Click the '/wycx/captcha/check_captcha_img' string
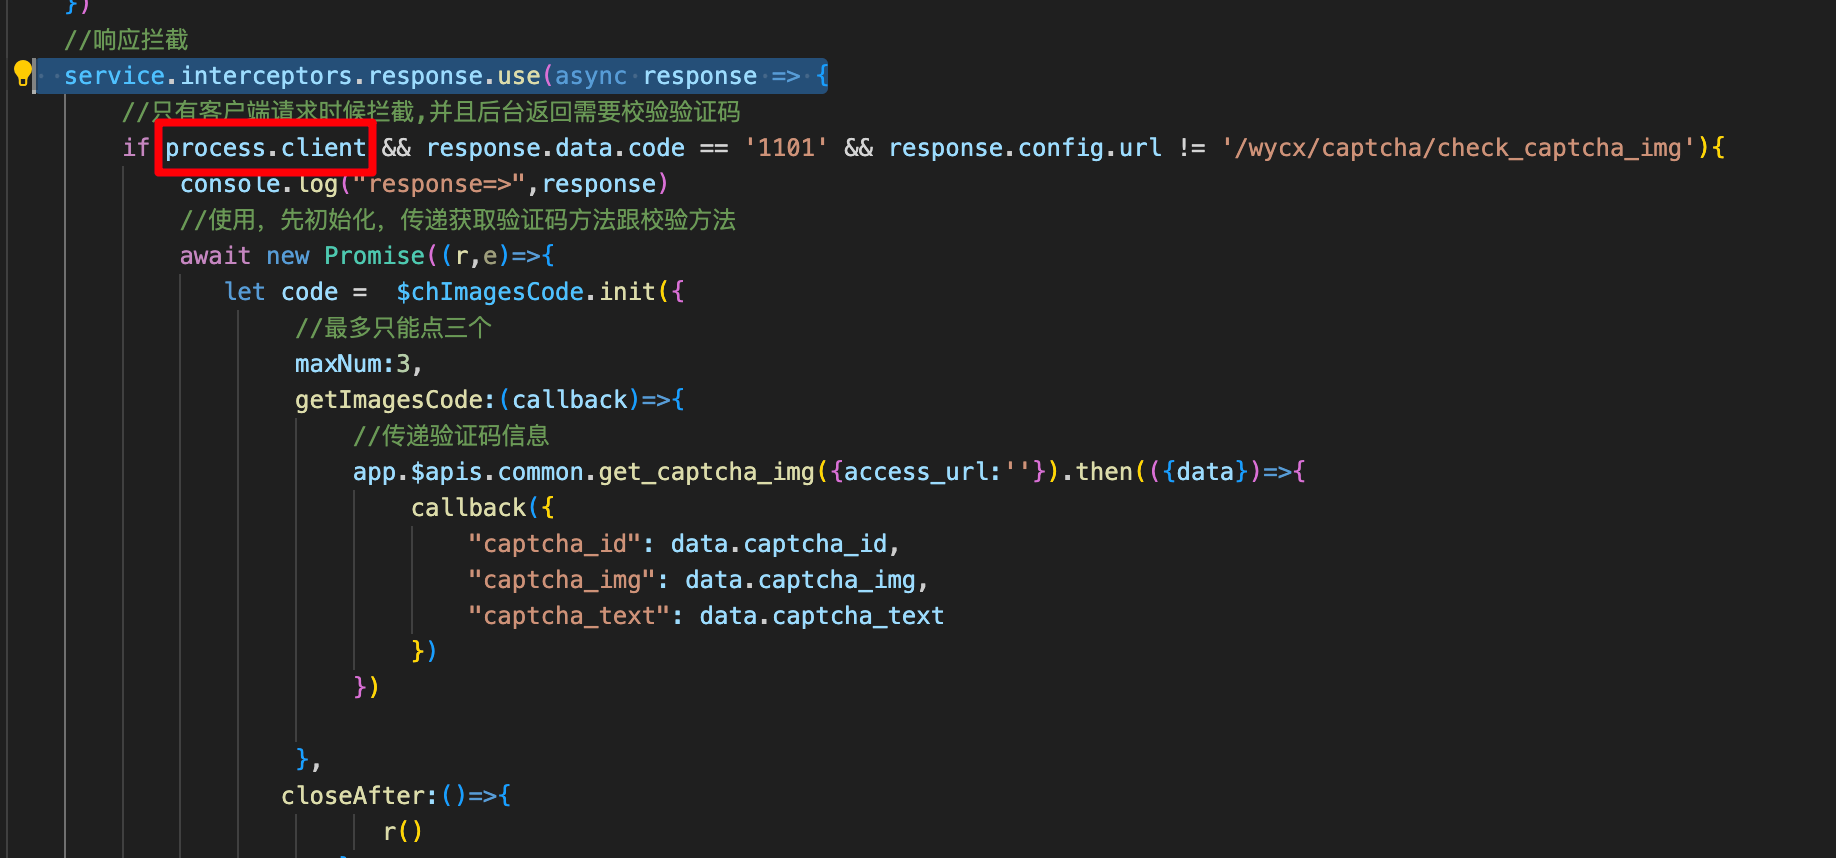This screenshot has height=858, width=1836. click(x=1458, y=148)
